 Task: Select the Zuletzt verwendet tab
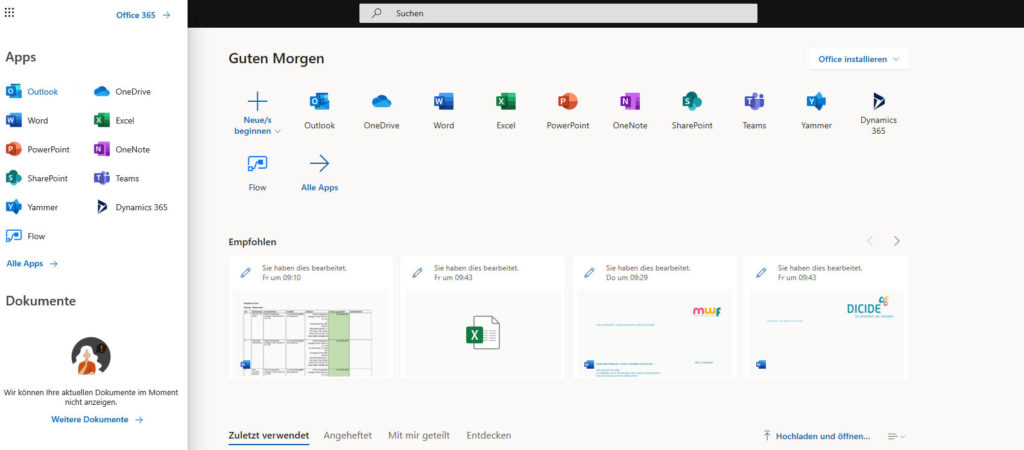(268, 436)
